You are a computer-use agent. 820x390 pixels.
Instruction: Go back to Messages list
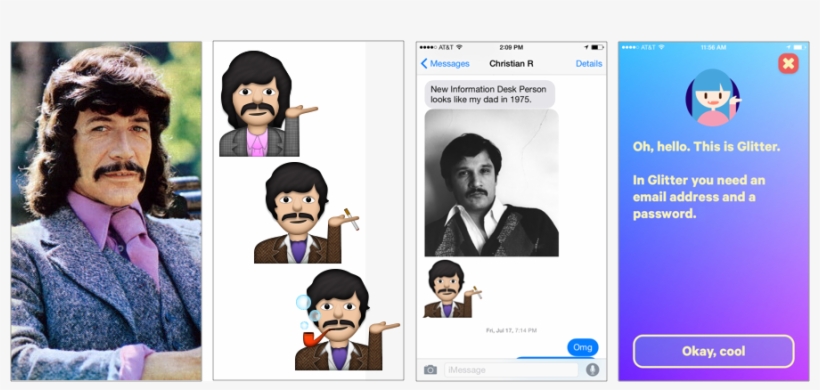(445, 64)
